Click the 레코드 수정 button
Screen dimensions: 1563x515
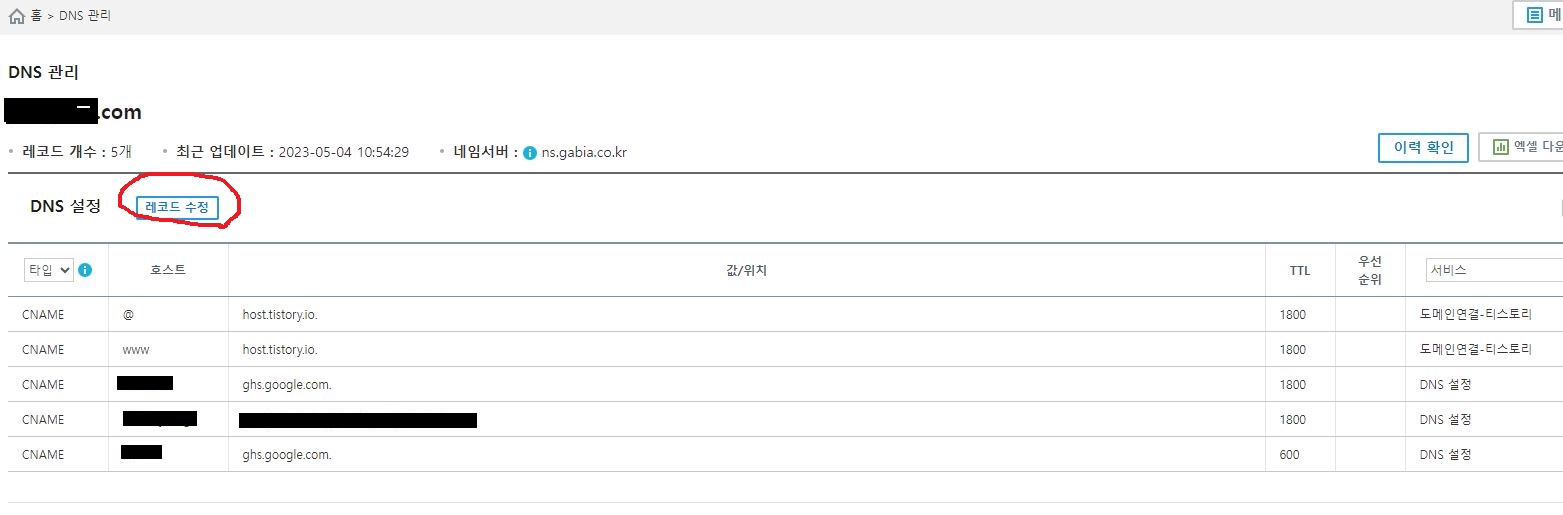point(177,207)
